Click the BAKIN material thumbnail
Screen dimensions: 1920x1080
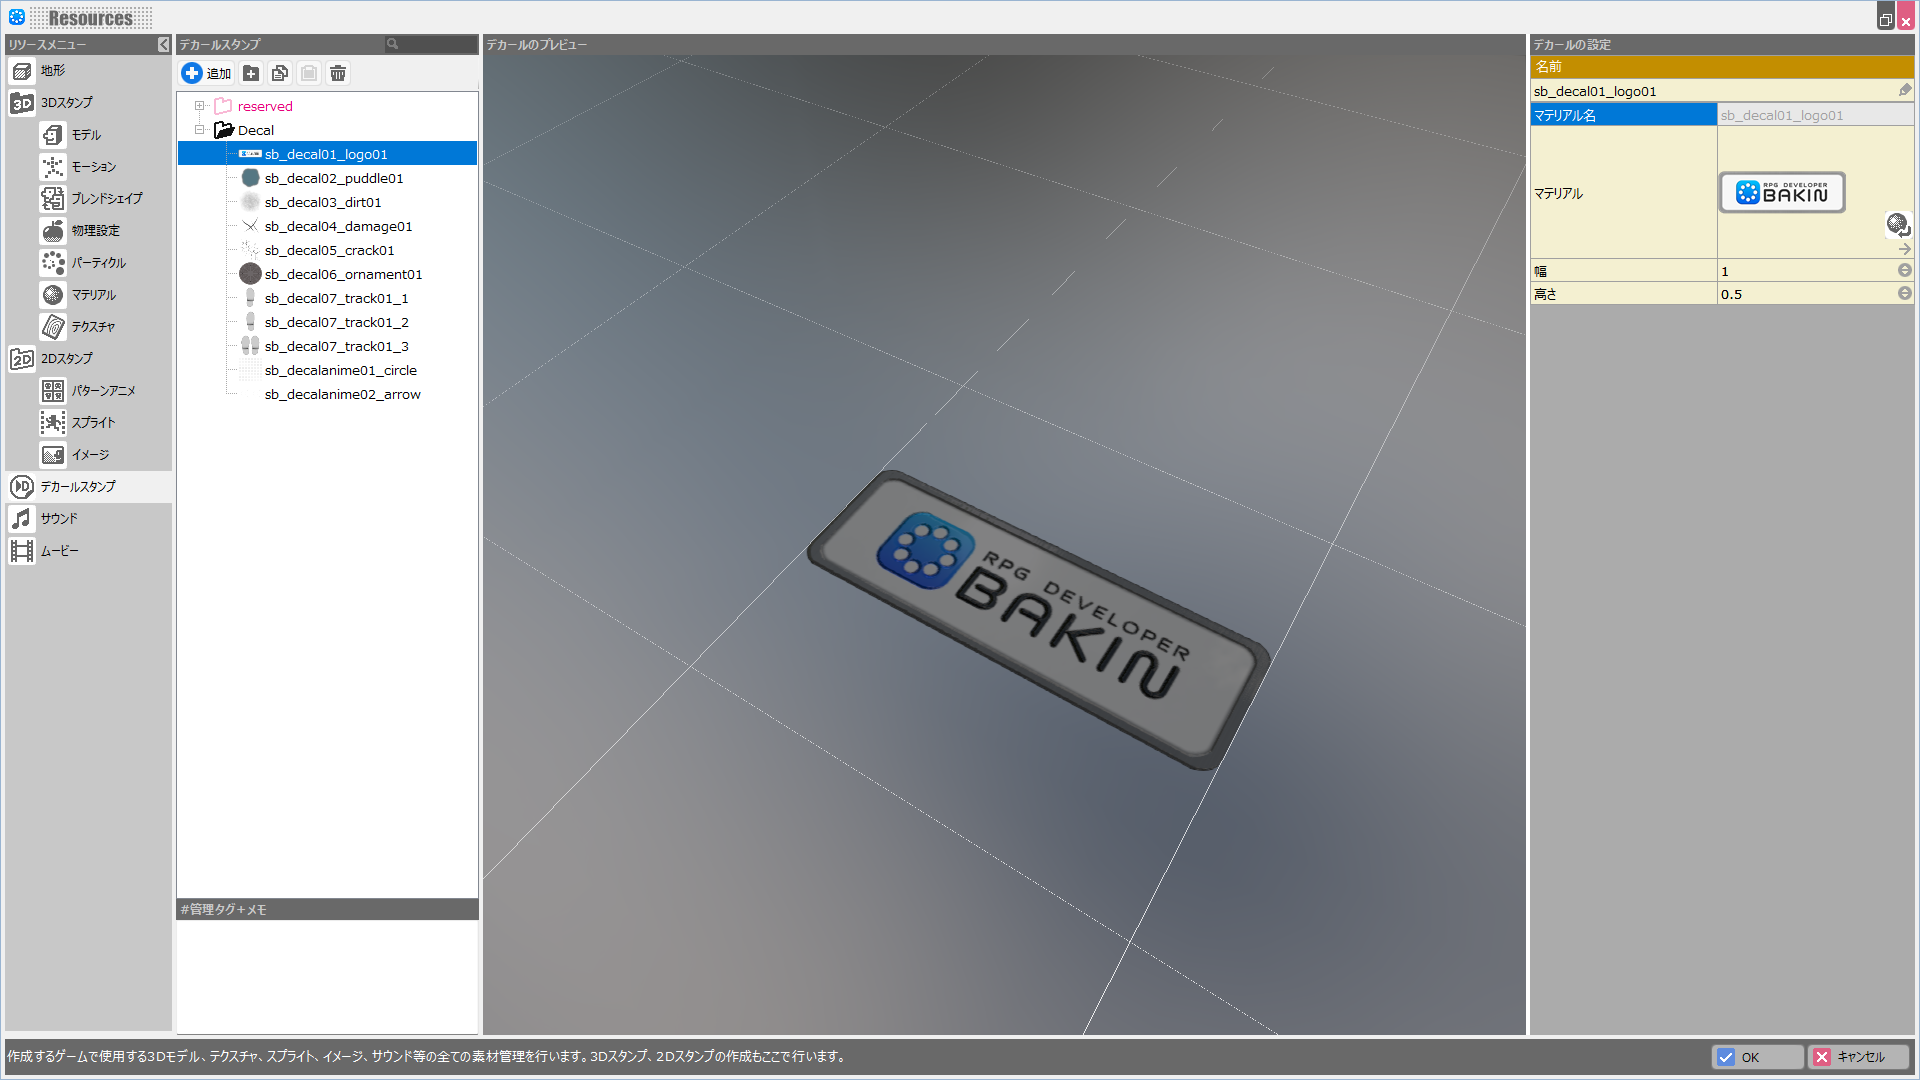click(1782, 193)
